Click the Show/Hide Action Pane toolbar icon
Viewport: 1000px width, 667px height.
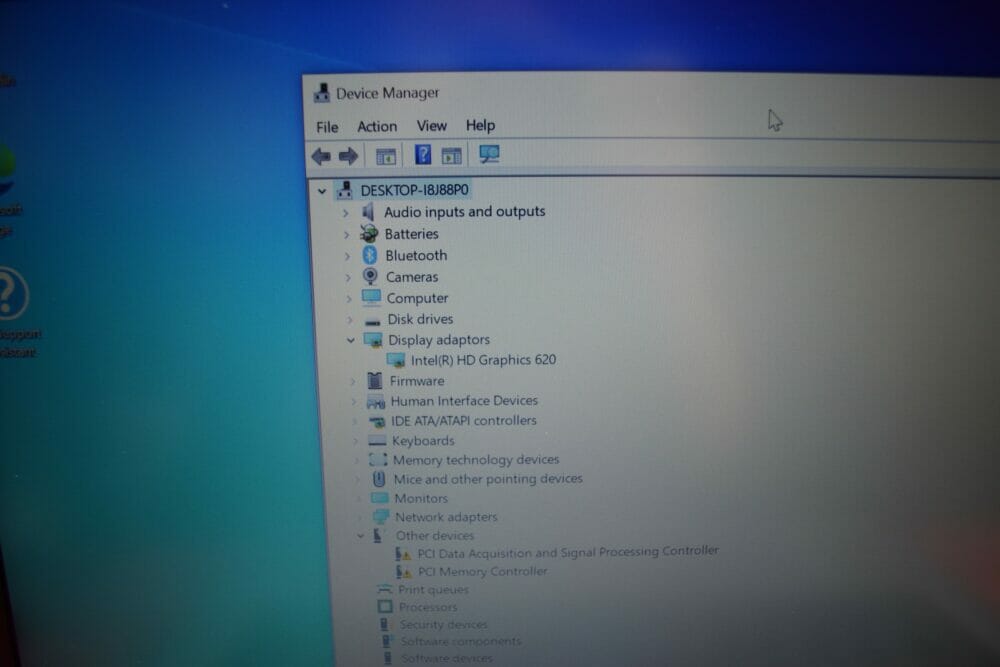pyautogui.click(x=452, y=156)
